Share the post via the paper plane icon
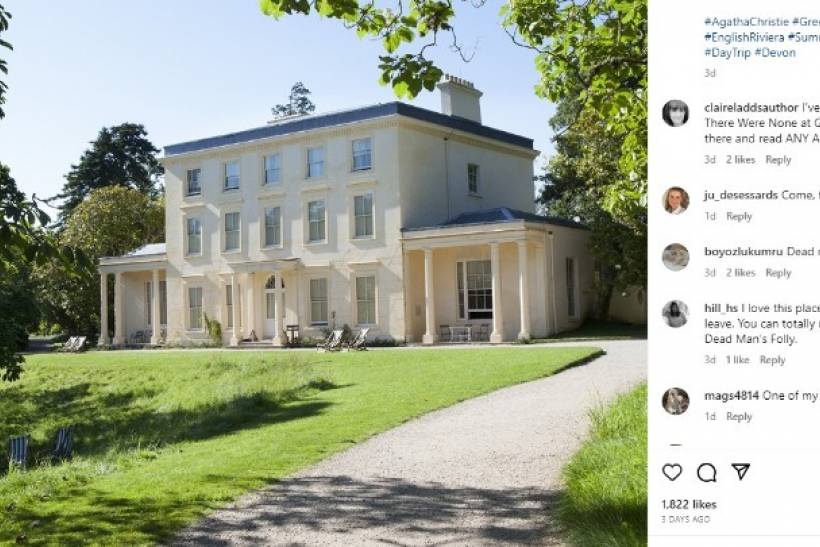The image size is (820, 547). coord(741,472)
